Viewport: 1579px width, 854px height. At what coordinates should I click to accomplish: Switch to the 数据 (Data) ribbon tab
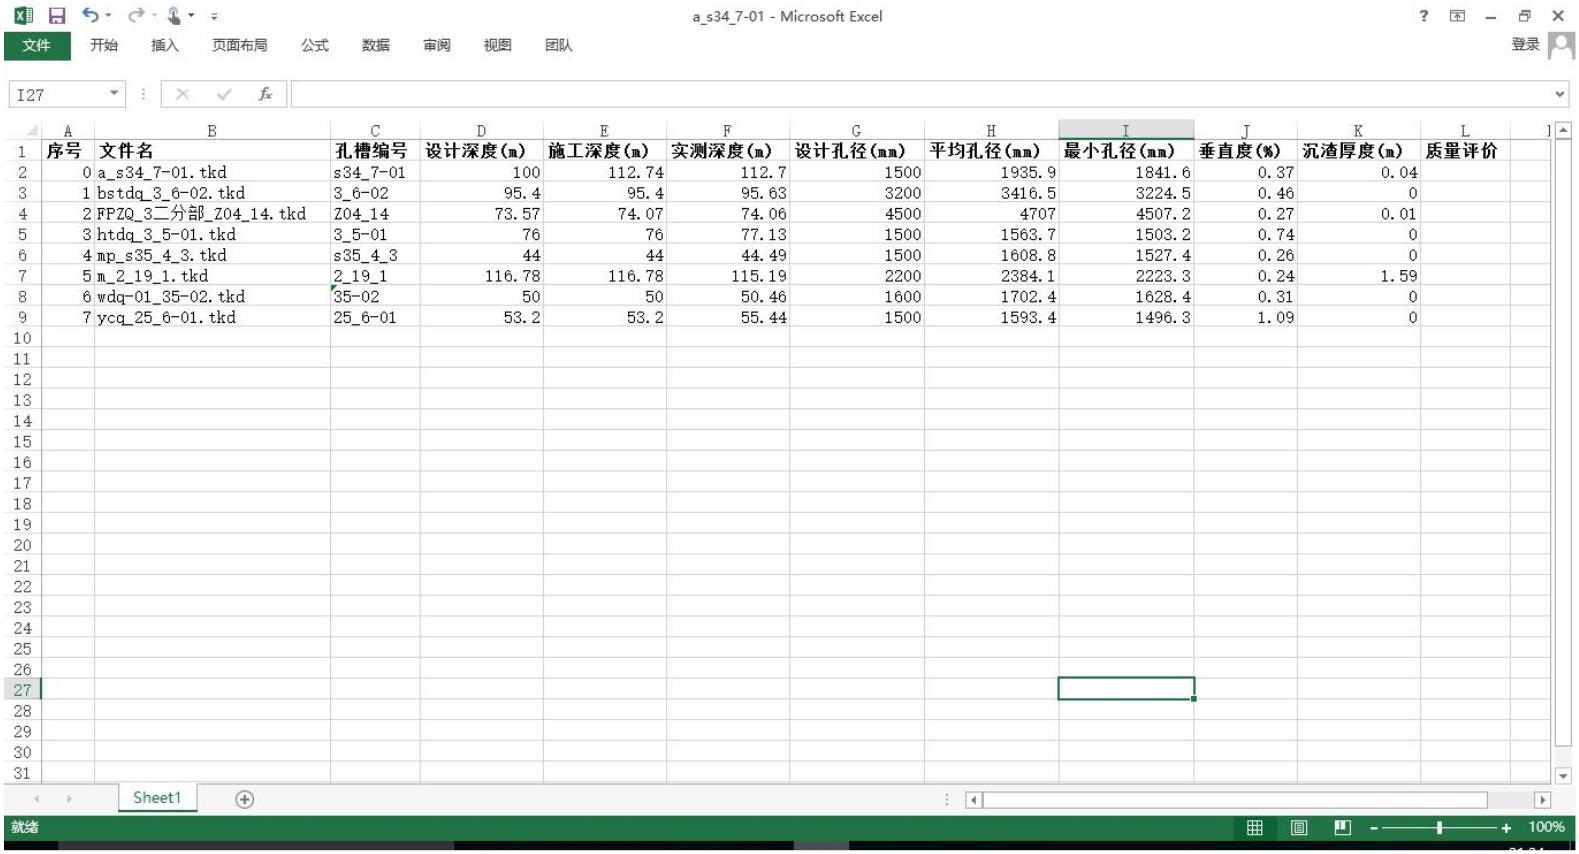coord(375,45)
